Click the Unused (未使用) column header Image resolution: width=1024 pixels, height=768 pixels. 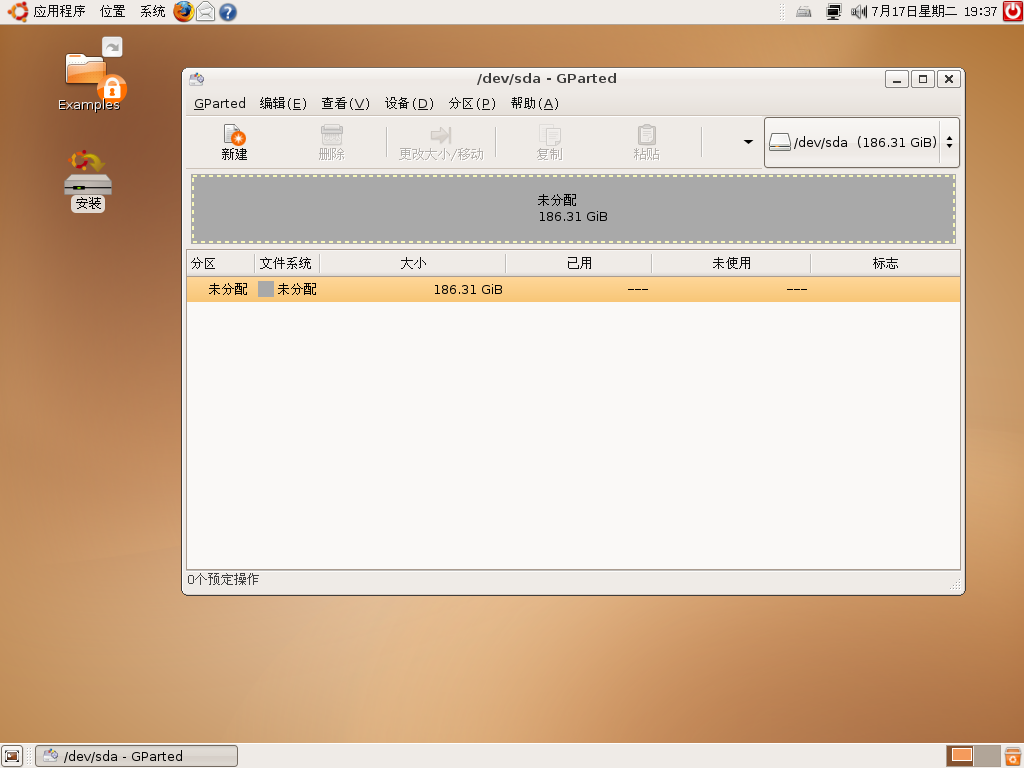point(731,263)
